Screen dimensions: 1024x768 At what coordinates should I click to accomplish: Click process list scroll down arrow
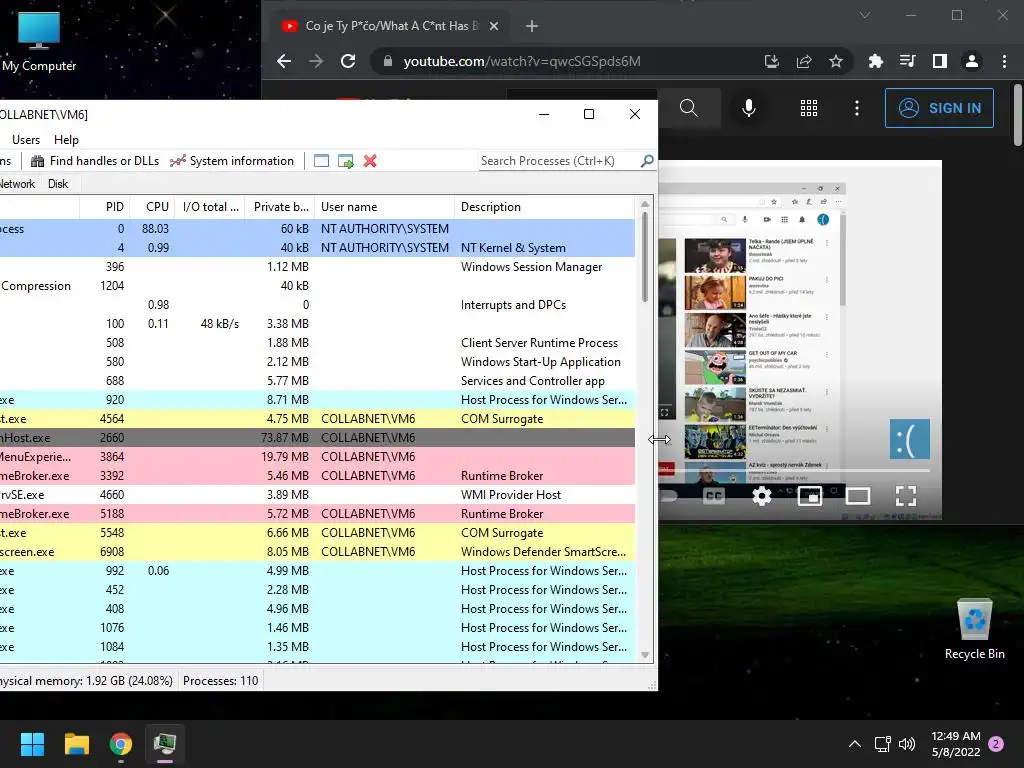pyautogui.click(x=645, y=655)
